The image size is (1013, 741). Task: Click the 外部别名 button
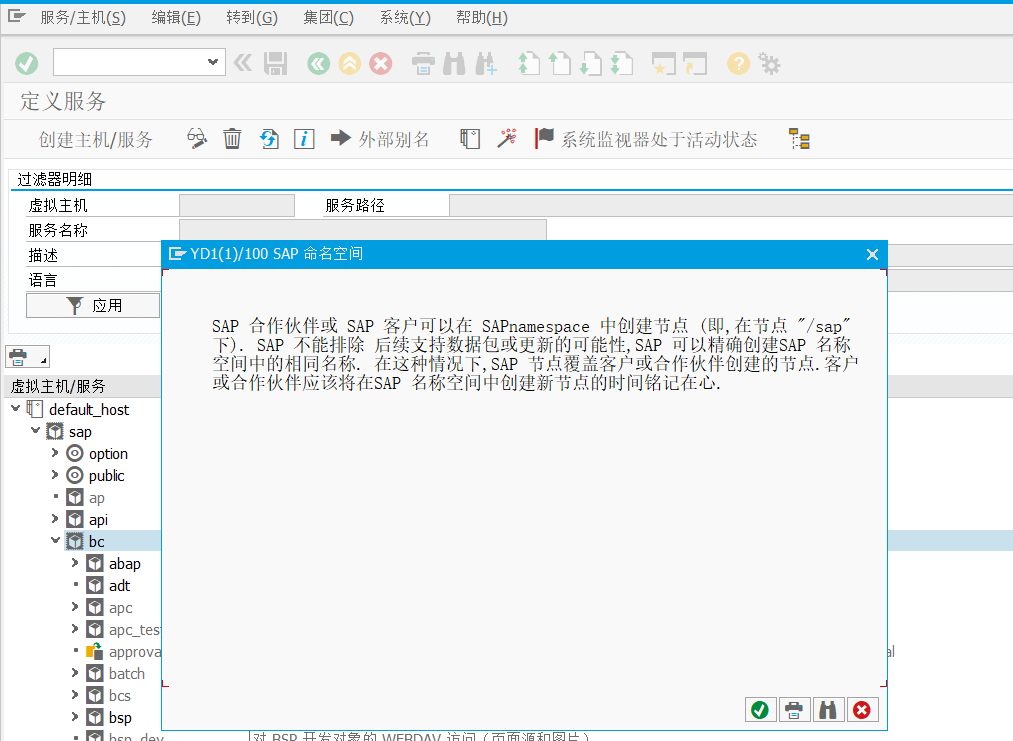pyautogui.click(x=380, y=138)
